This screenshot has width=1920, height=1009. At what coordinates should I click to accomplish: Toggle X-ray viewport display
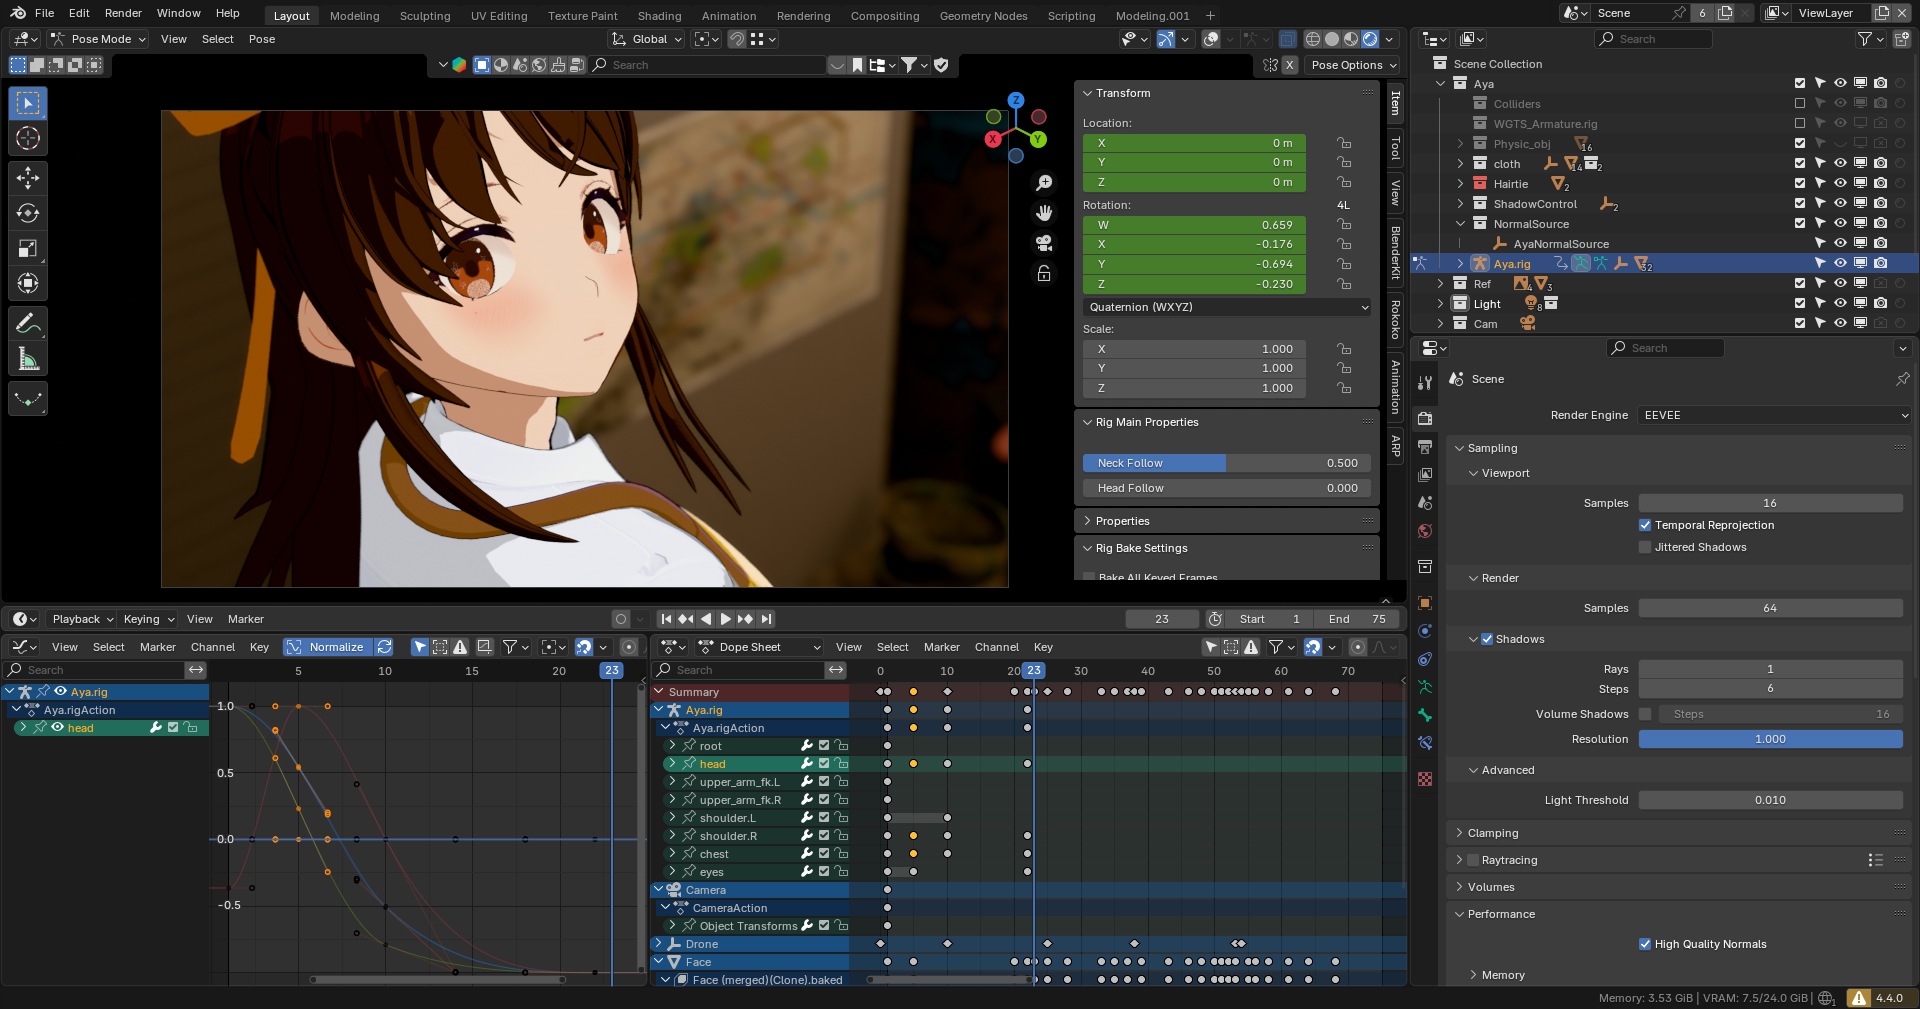(1288, 39)
